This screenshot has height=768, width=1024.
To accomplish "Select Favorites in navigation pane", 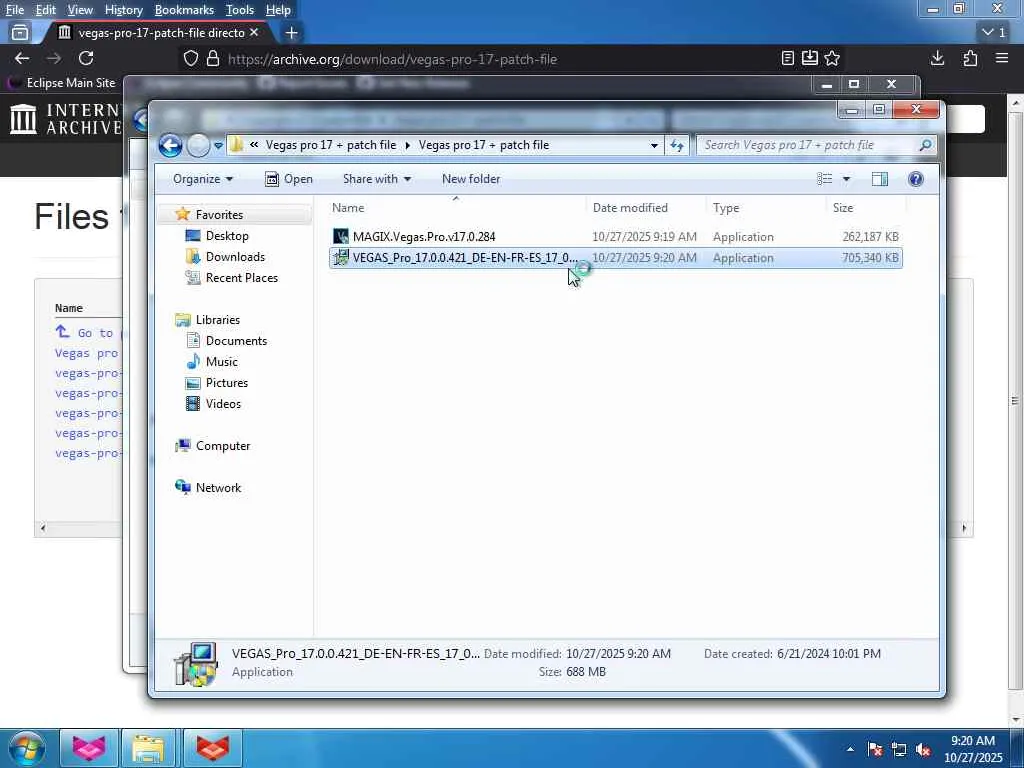I will click(219, 215).
